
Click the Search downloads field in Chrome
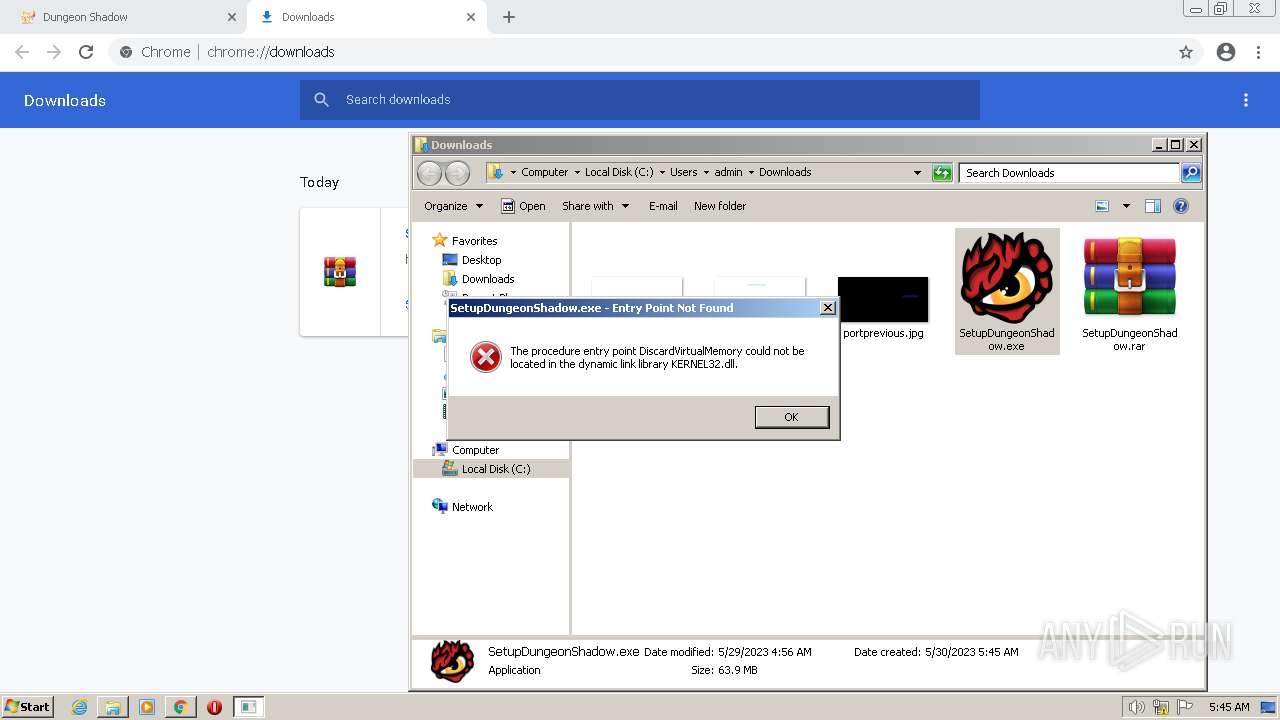click(640, 100)
